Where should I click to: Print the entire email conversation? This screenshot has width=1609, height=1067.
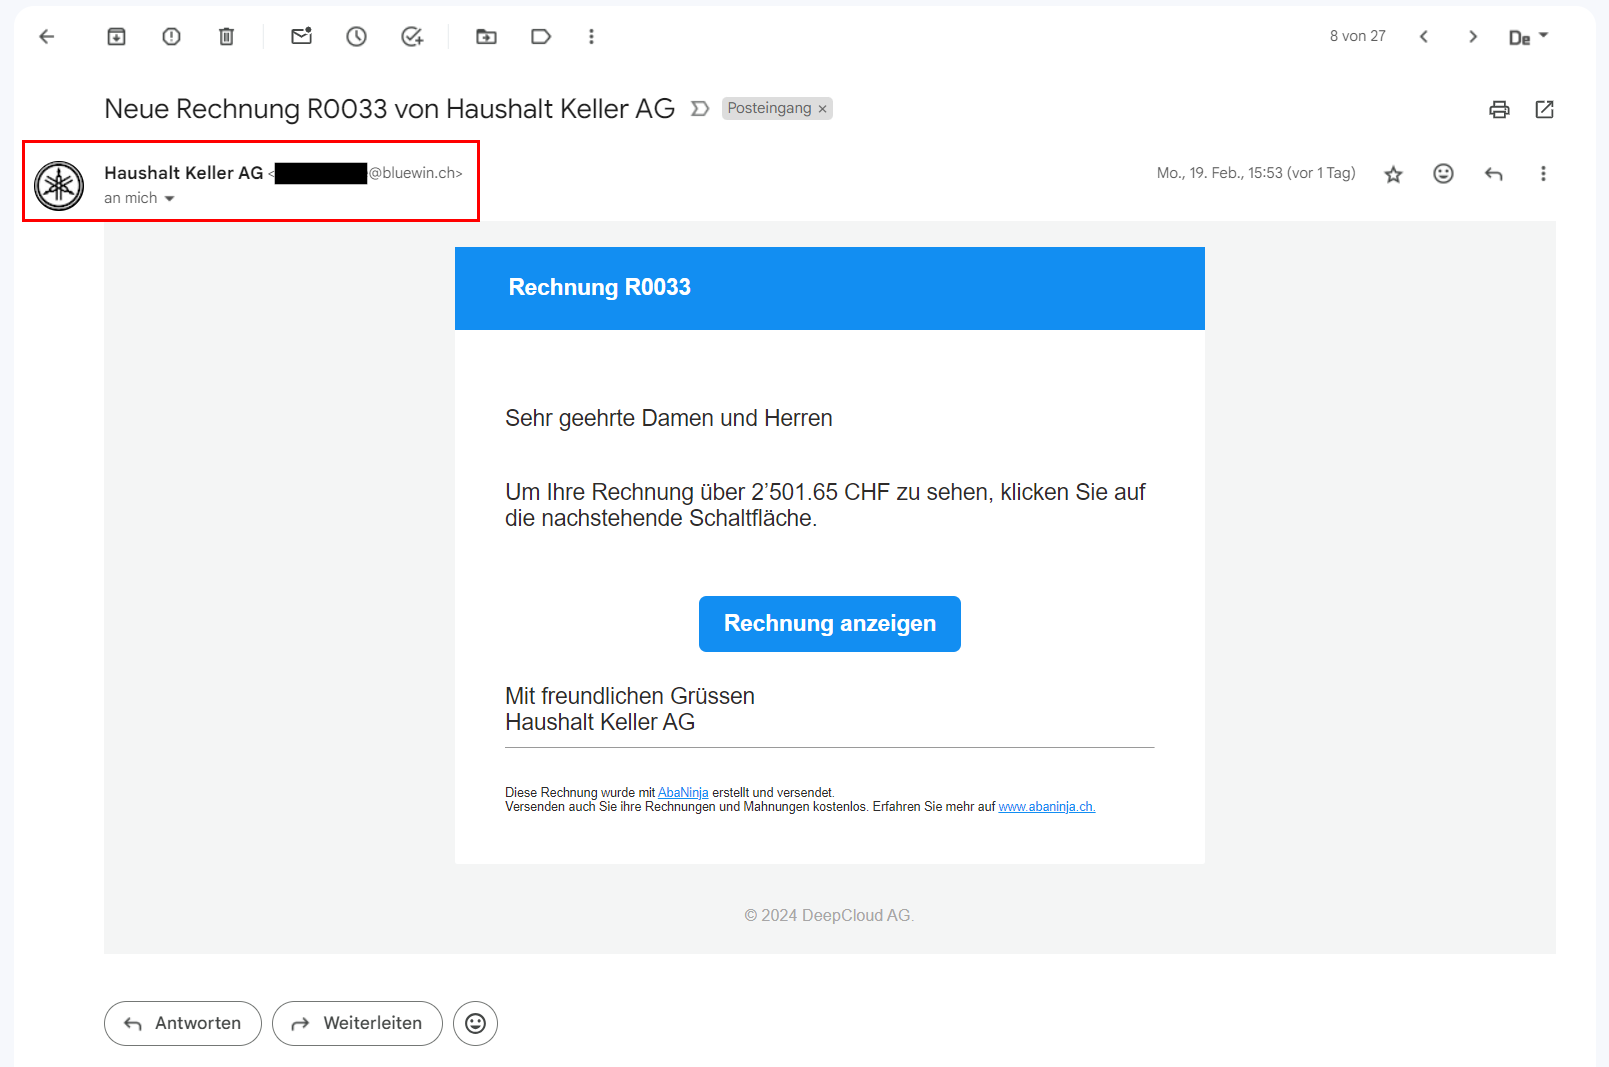[x=1498, y=110]
